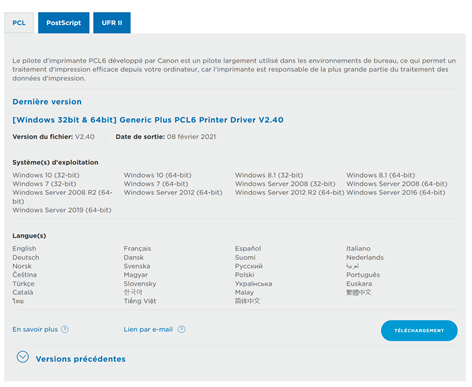Click the help icon beside 'Lien par e-mail'
The width and height of the screenshot is (472, 387).
(181, 329)
